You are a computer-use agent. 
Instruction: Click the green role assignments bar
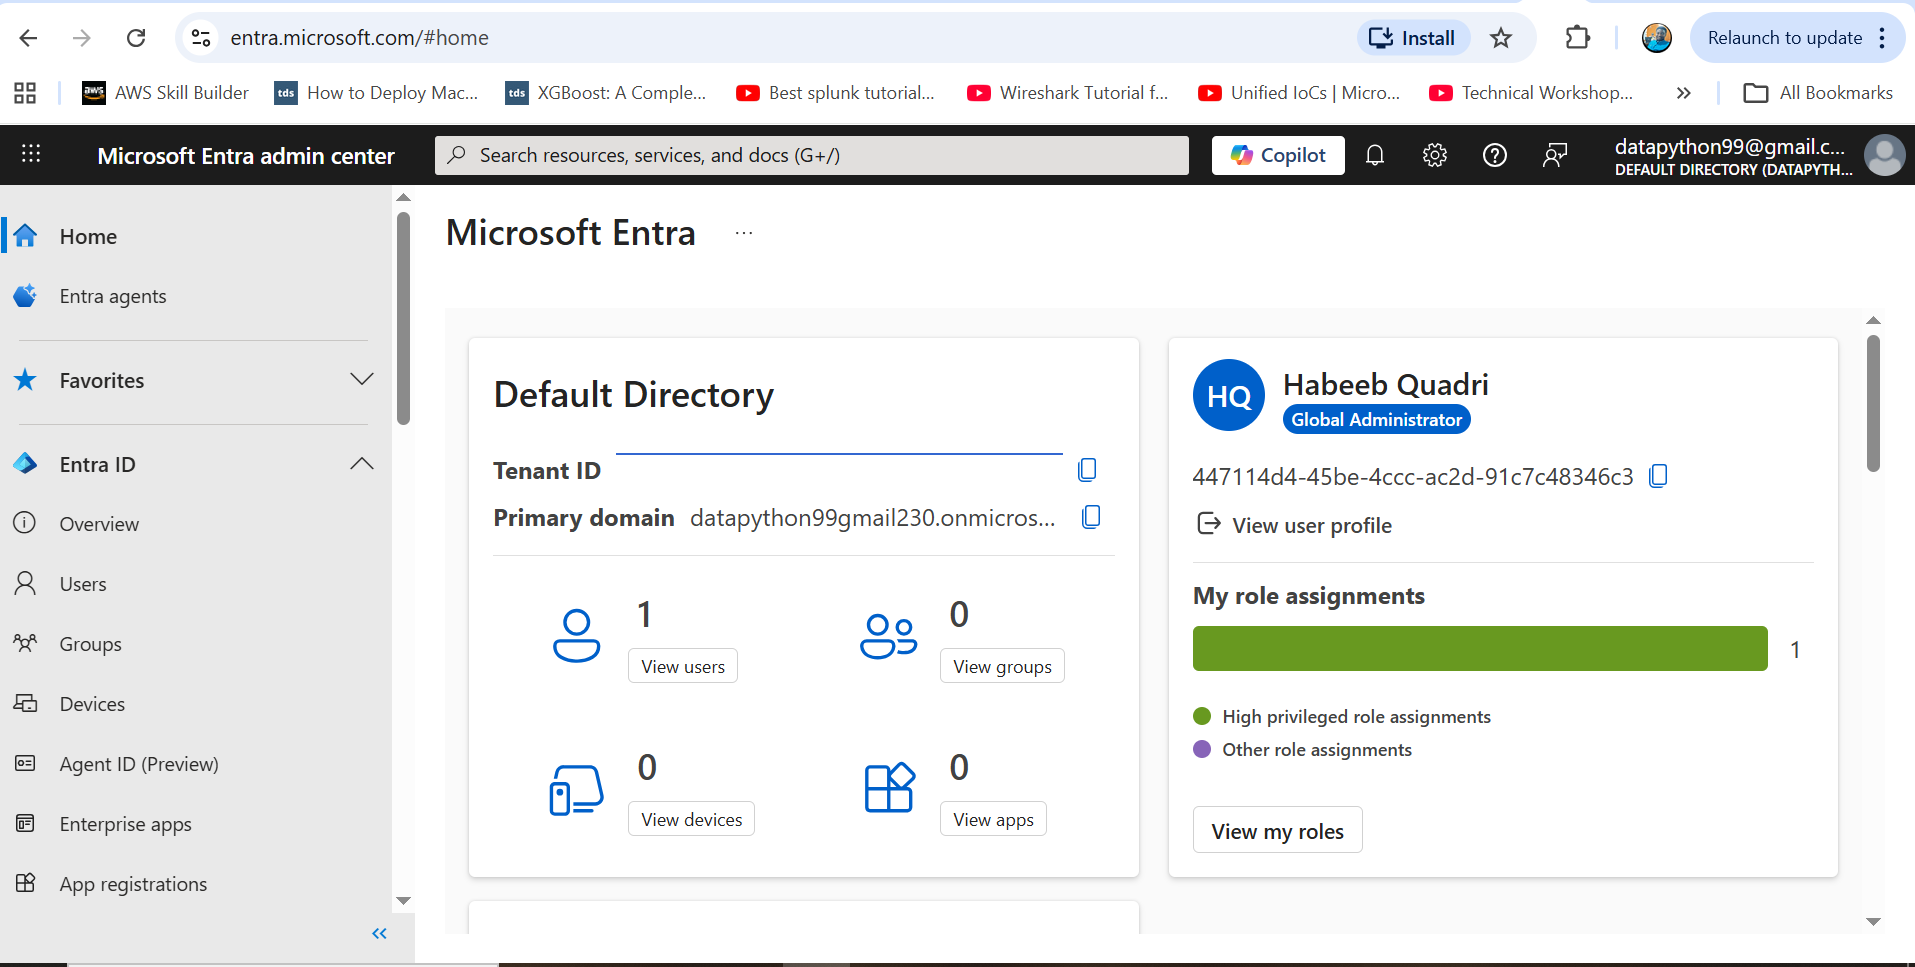1480,649
